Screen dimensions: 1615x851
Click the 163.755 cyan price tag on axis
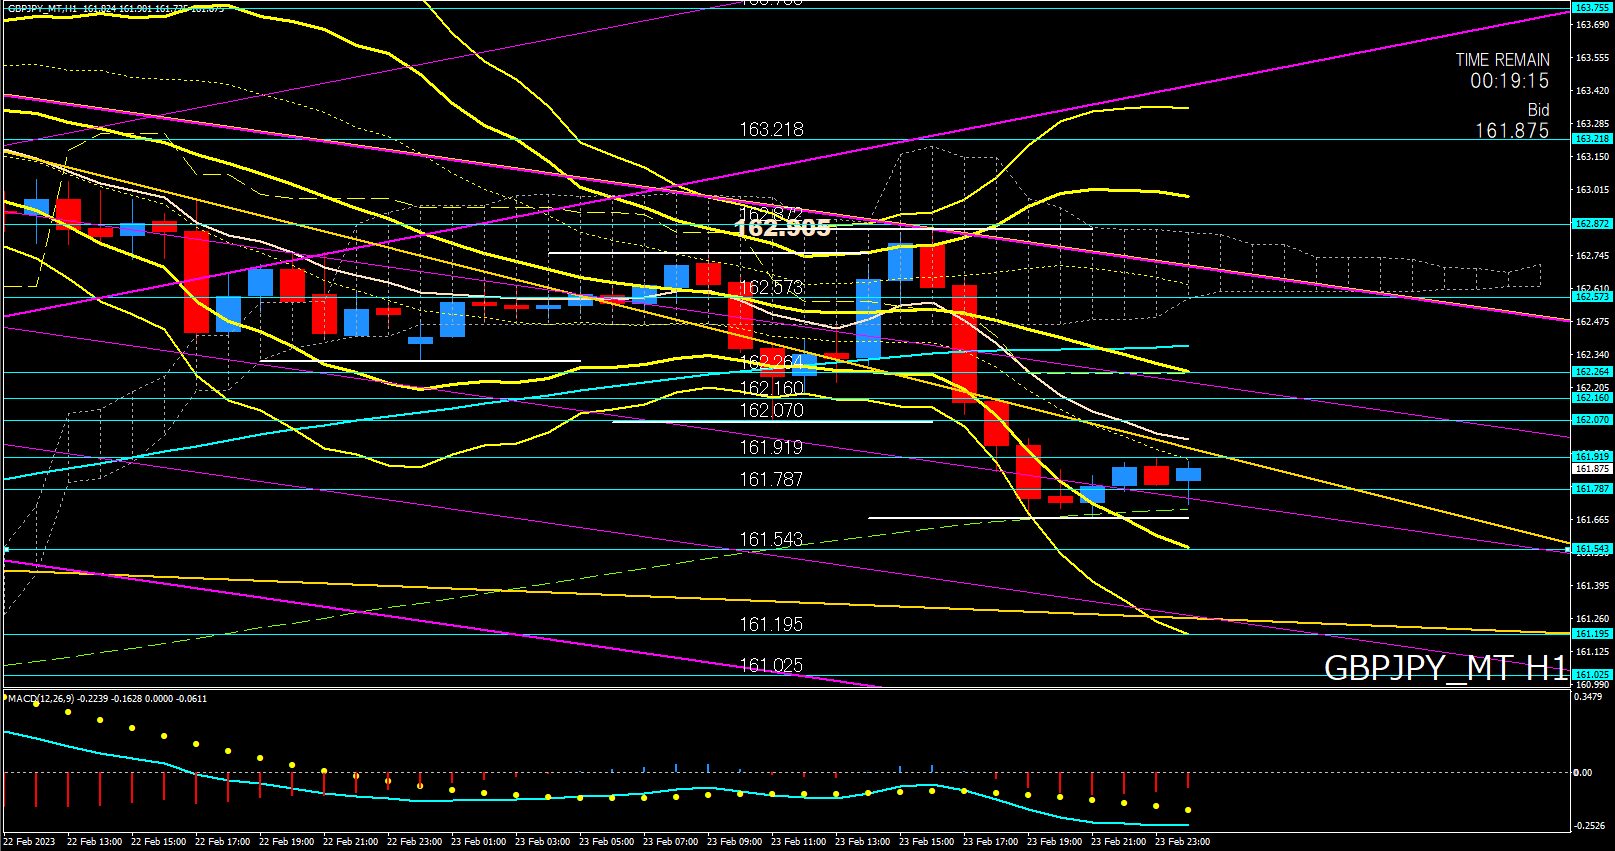1592,8
